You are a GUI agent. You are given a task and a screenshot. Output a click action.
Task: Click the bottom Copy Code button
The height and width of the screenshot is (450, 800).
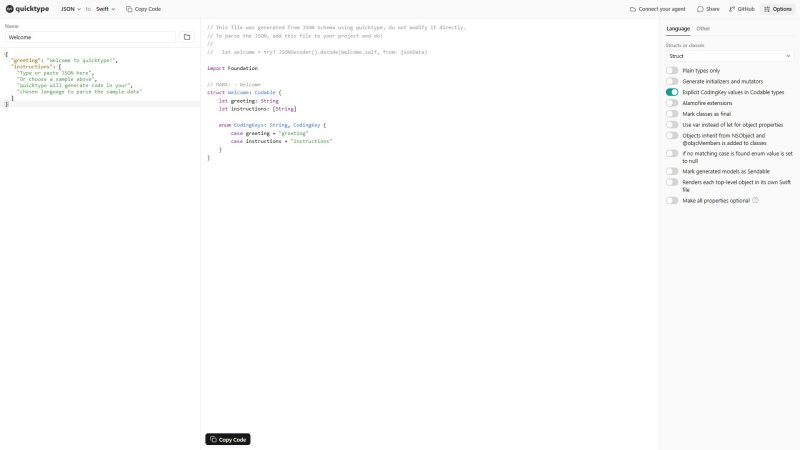(228, 439)
